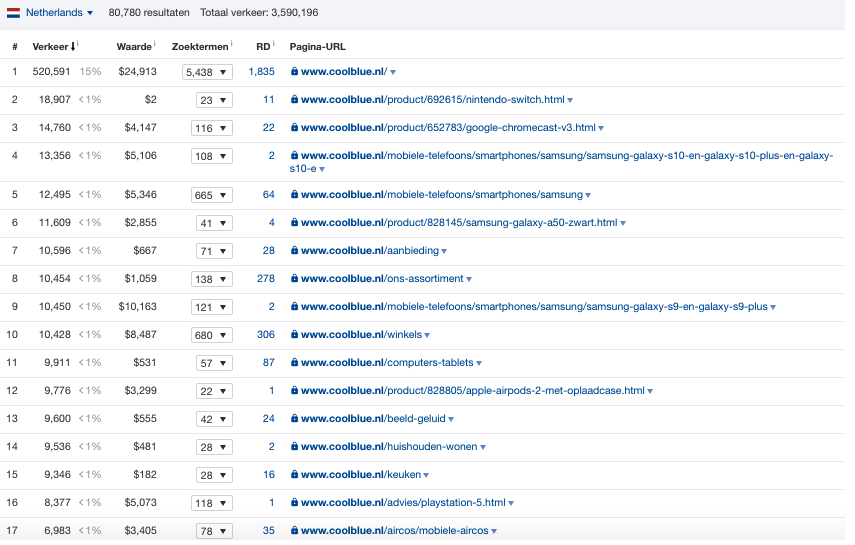Open the Netherlands country dropdown
Screen dimensions: 855x545
point(59,13)
